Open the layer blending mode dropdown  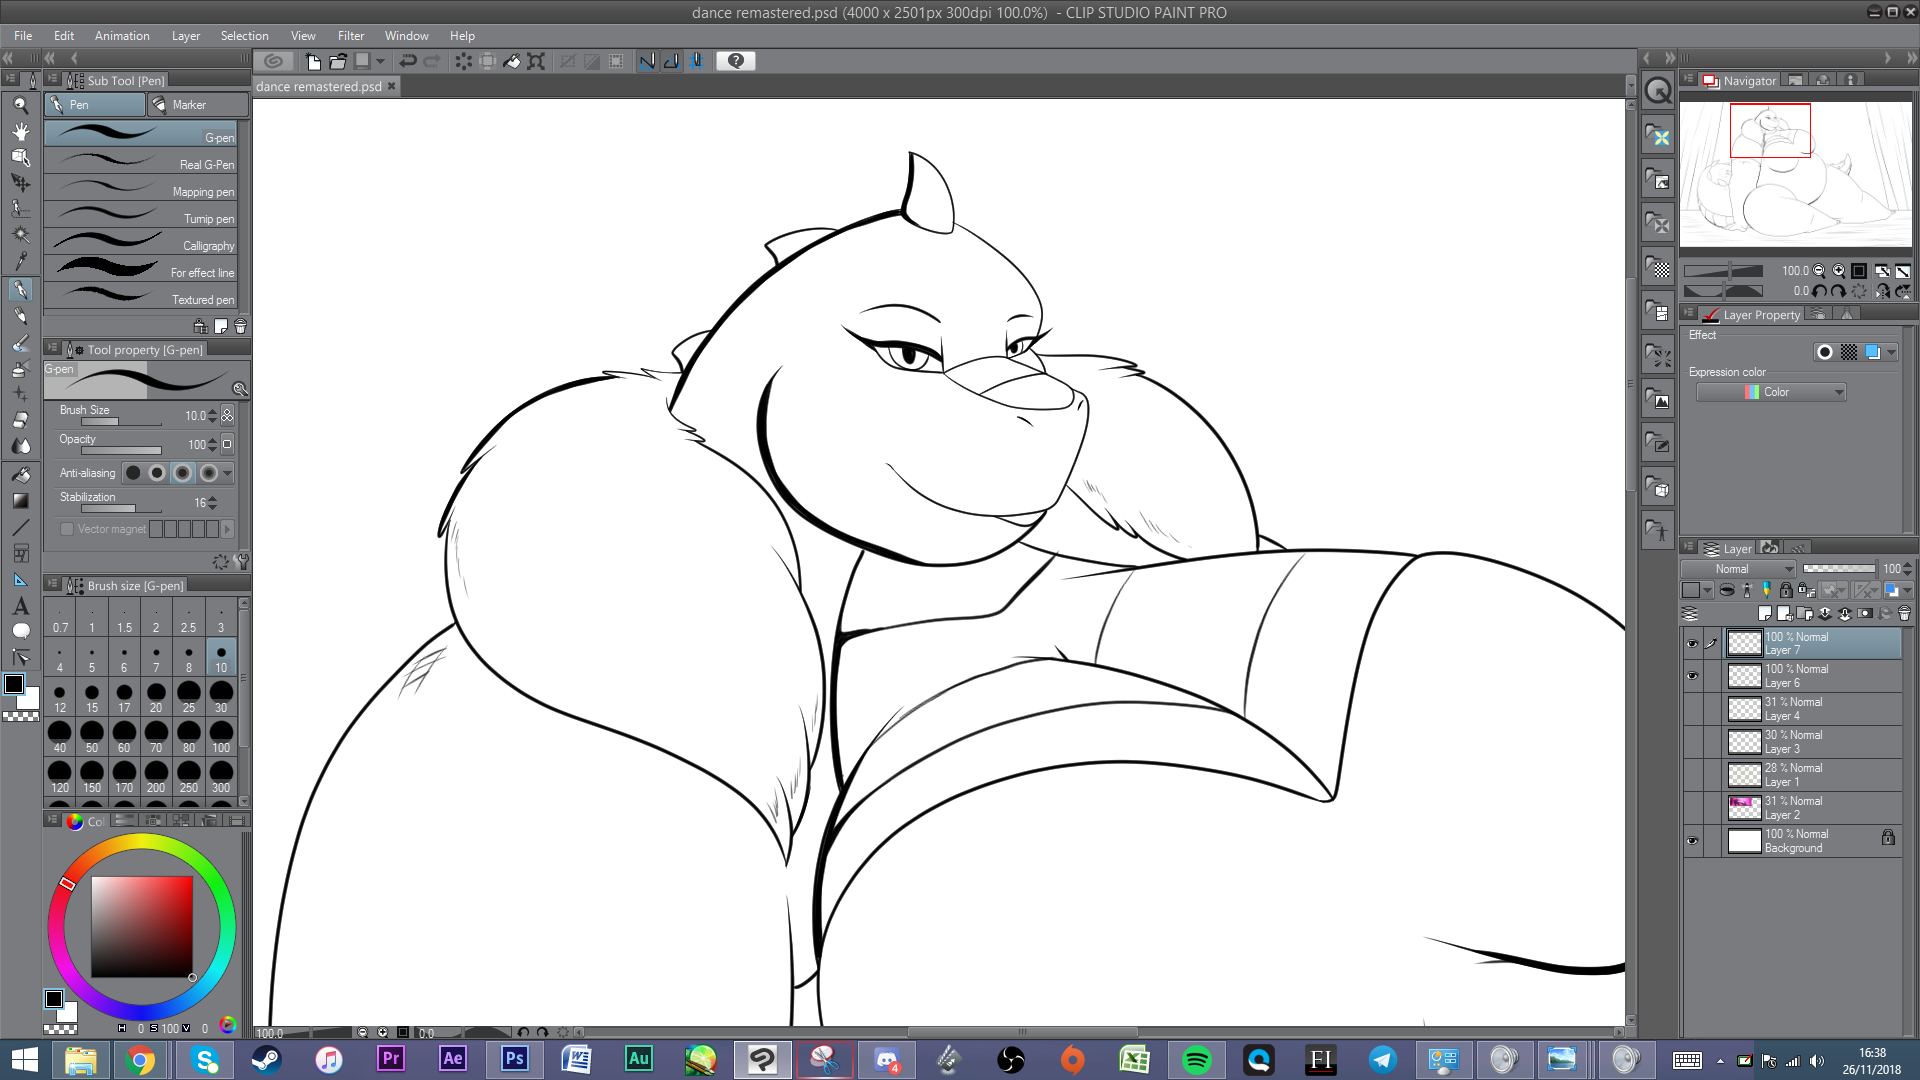click(1740, 569)
